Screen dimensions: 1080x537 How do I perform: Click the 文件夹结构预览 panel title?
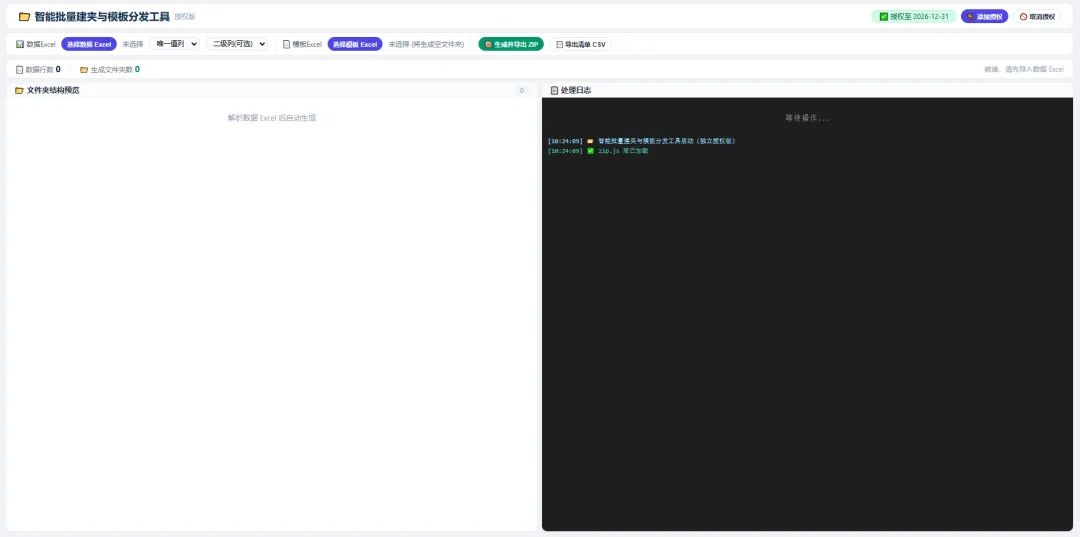53,90
